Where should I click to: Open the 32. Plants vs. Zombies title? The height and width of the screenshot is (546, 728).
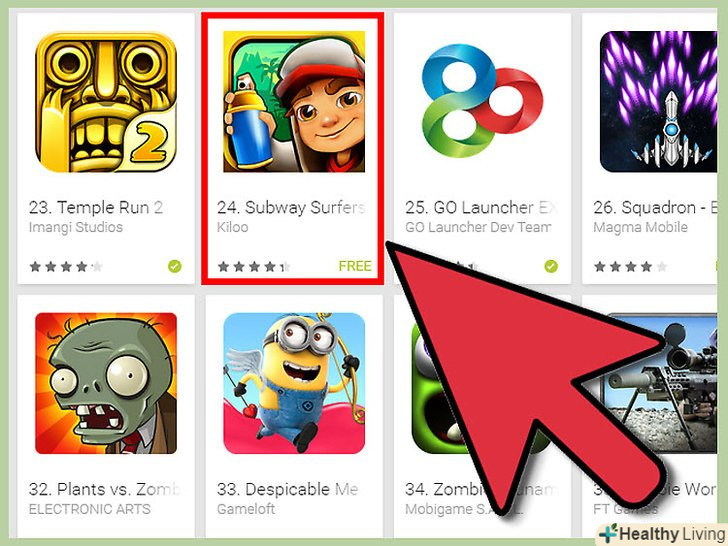point(104,489)
